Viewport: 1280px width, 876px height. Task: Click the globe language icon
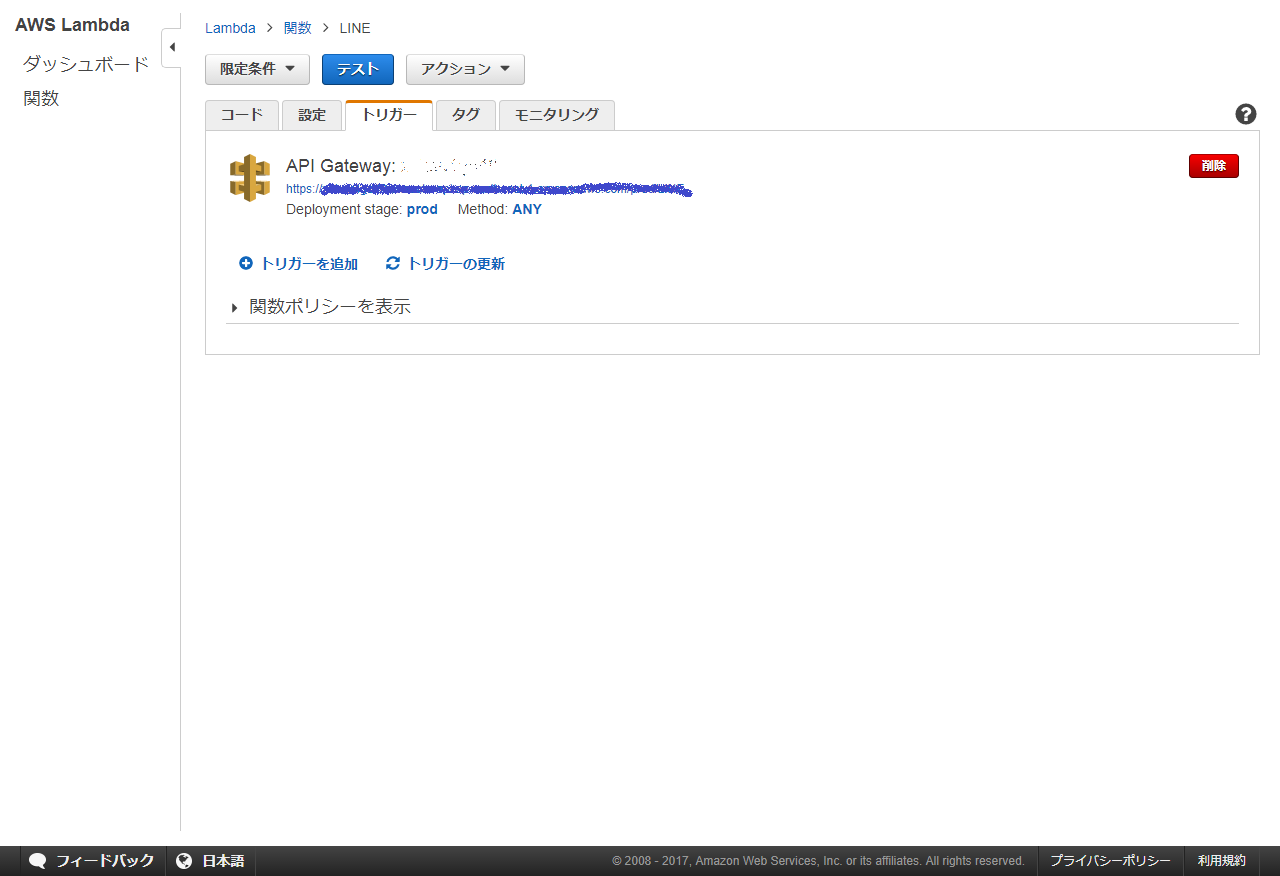(184, 861)
